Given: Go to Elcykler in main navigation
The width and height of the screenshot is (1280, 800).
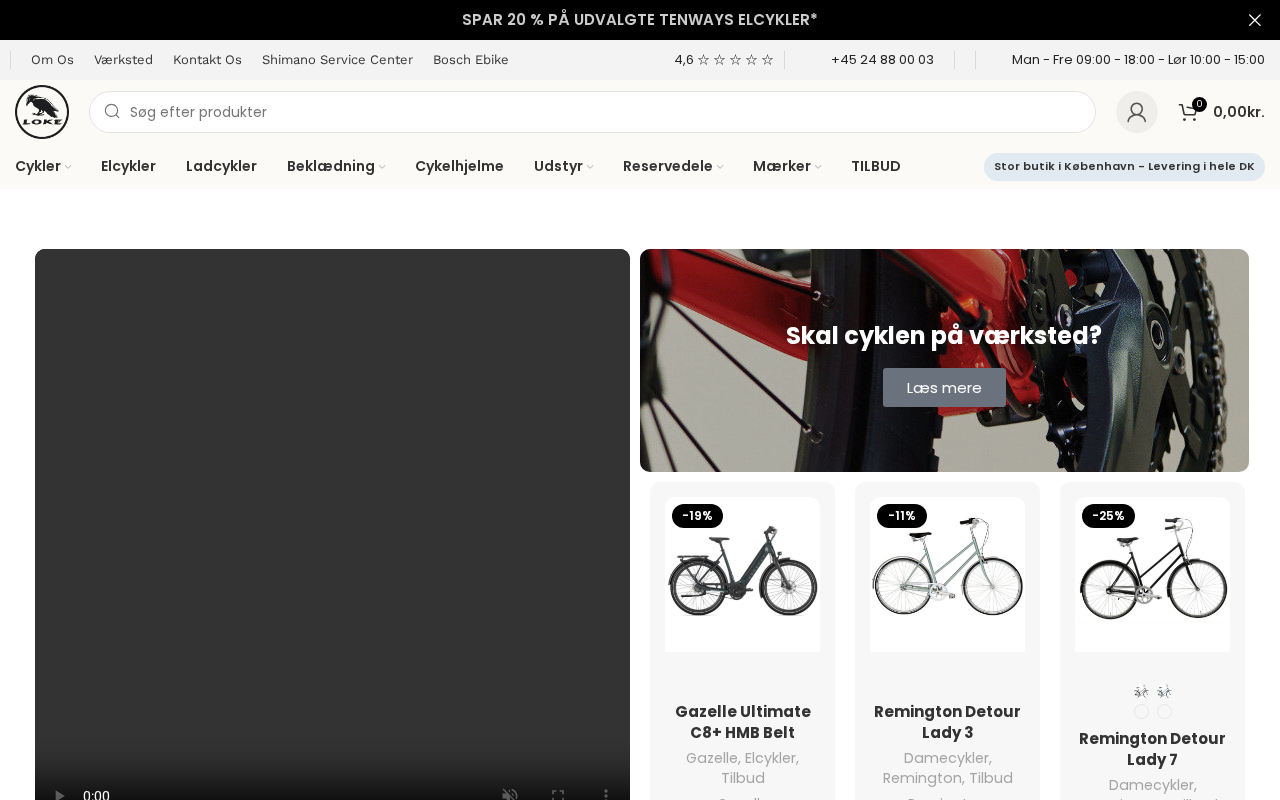Looking at the screenshot, I should pyautogui.click(x=128, y=166).
